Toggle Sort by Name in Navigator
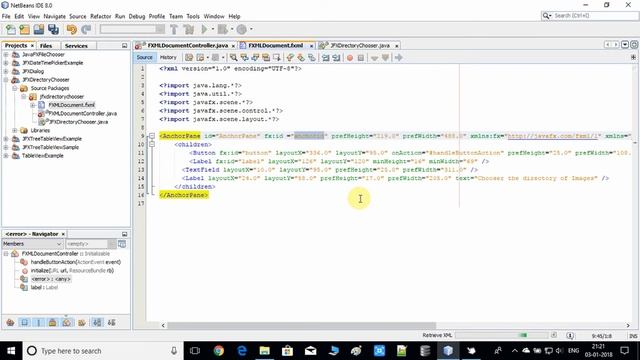Image resolution: width=640 pixels, height=360 pixels. [97, 322]
